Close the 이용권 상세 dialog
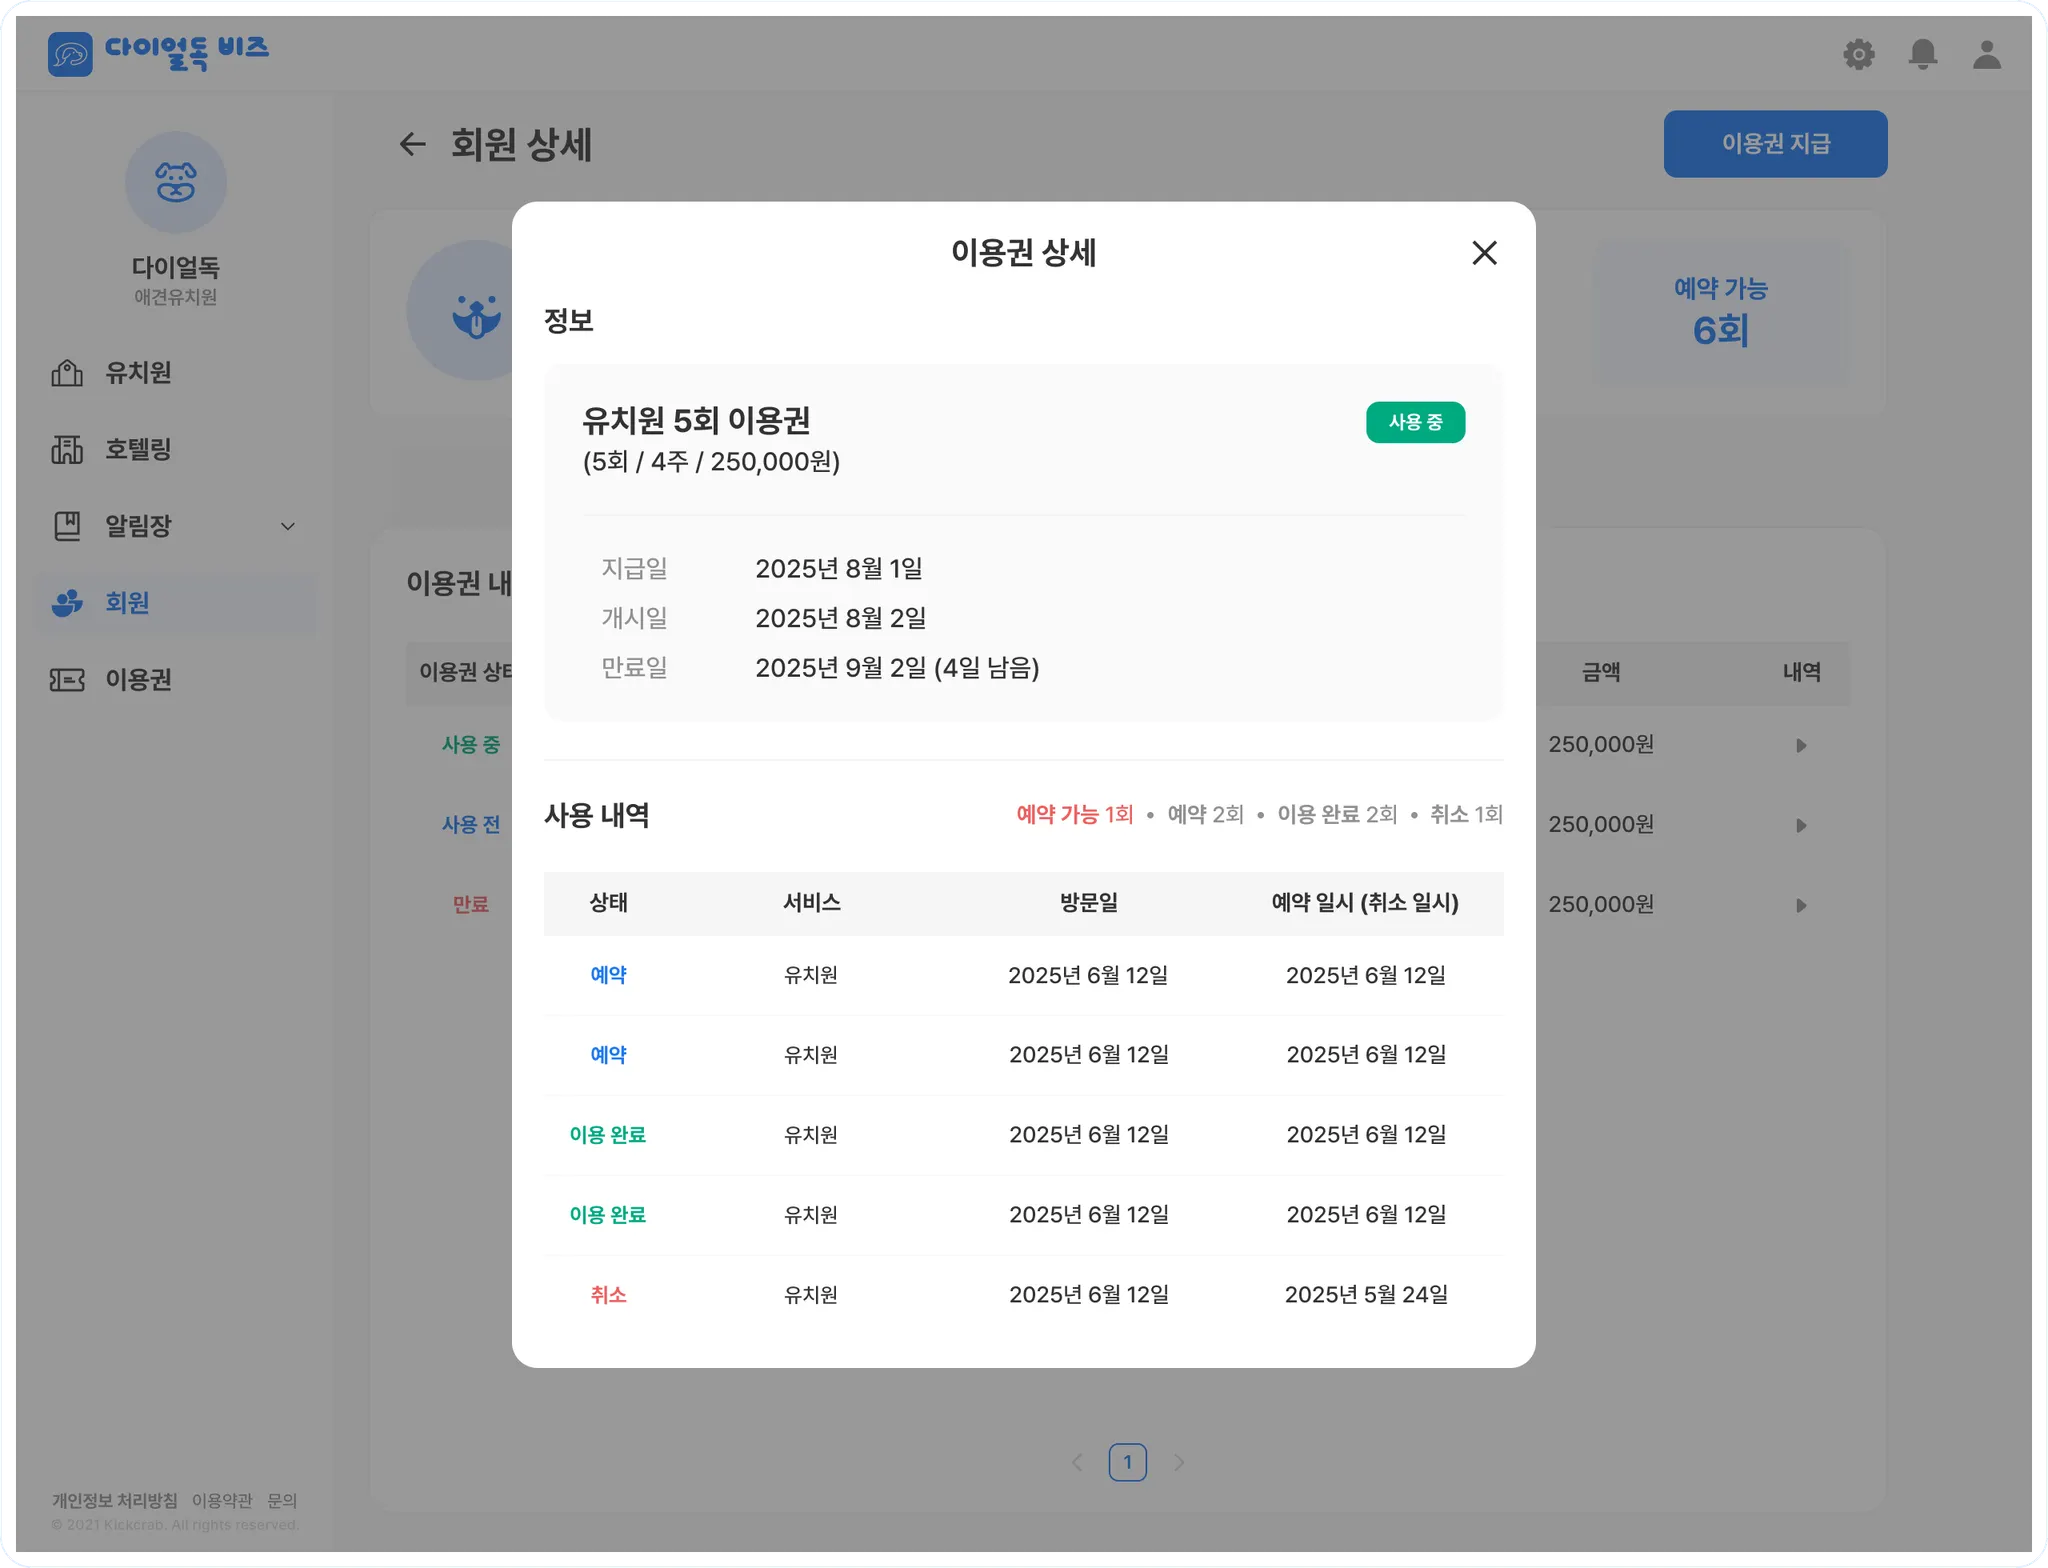 tap(1484, 253)
